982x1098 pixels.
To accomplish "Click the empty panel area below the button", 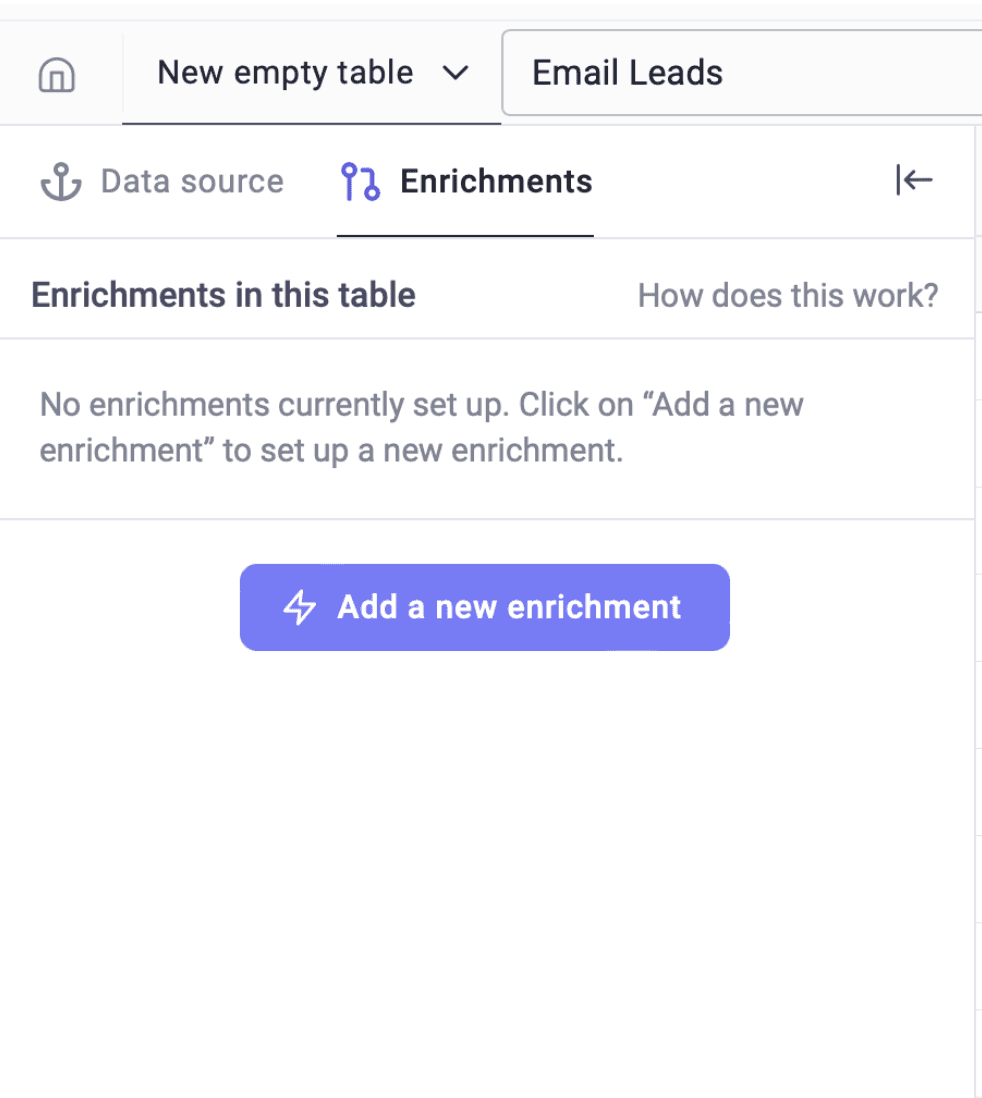I will coord(487,875).
